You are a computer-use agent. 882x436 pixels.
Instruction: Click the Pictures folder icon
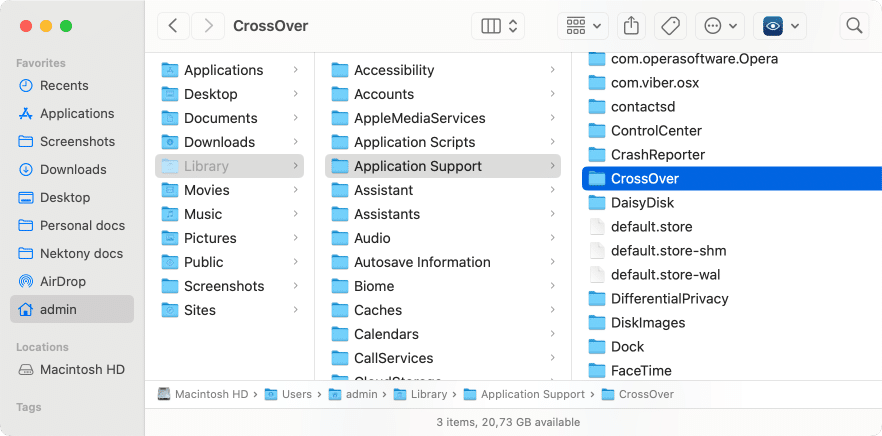point(170,238)
